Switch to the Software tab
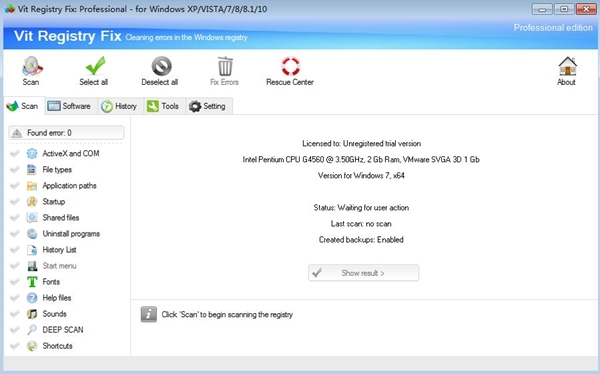The image size is (600, 374). (x=71, y=106)
